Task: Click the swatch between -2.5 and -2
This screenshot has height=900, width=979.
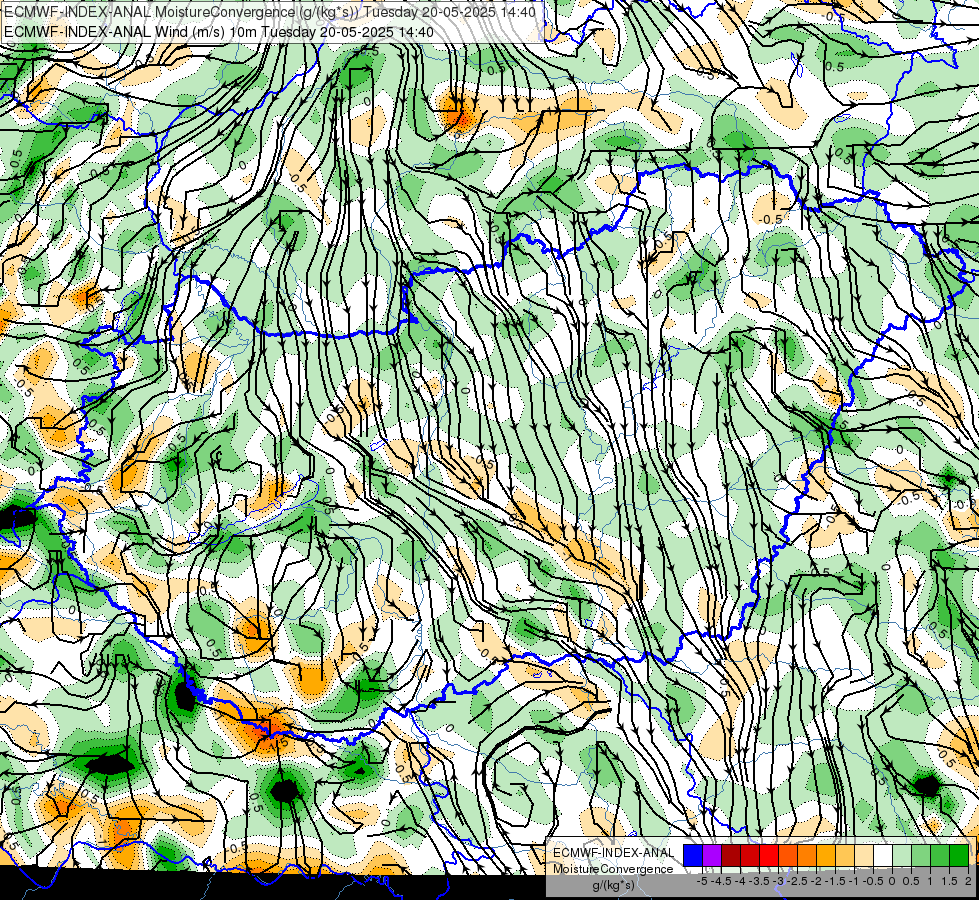Action: coord(807,855)
